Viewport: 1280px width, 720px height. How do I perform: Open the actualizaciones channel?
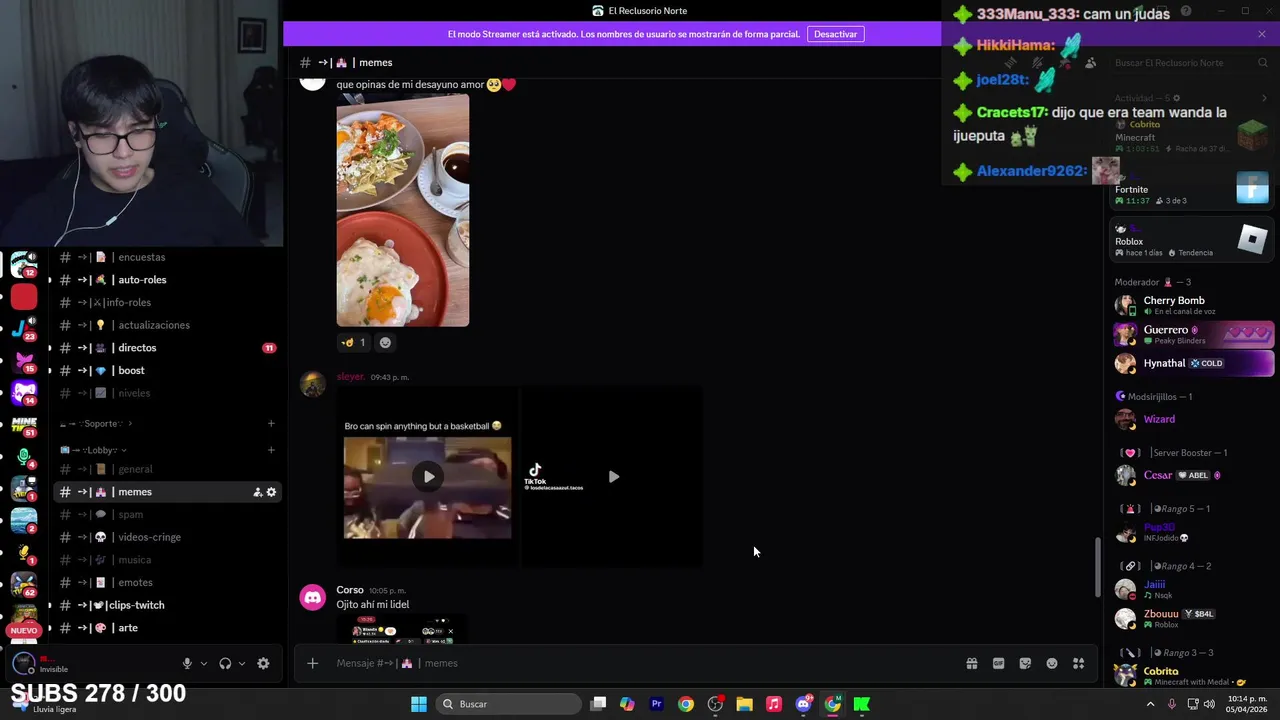166,325
